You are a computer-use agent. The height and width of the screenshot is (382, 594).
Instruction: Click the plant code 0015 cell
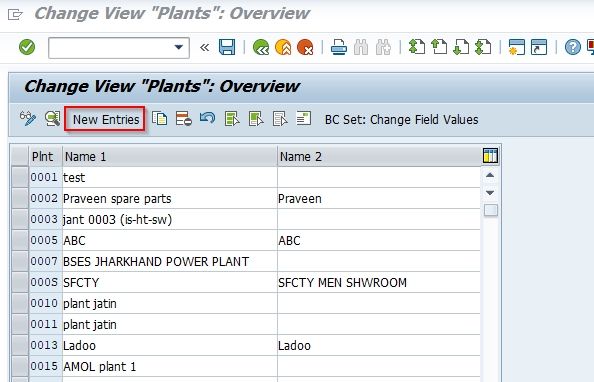click(45, 366)
